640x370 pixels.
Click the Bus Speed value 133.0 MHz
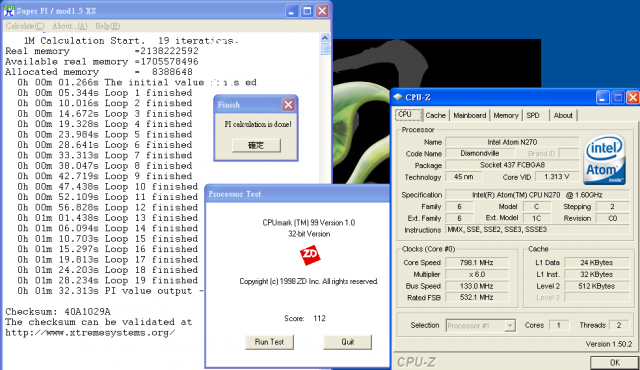pyautogui.click(x=477, y=286)
